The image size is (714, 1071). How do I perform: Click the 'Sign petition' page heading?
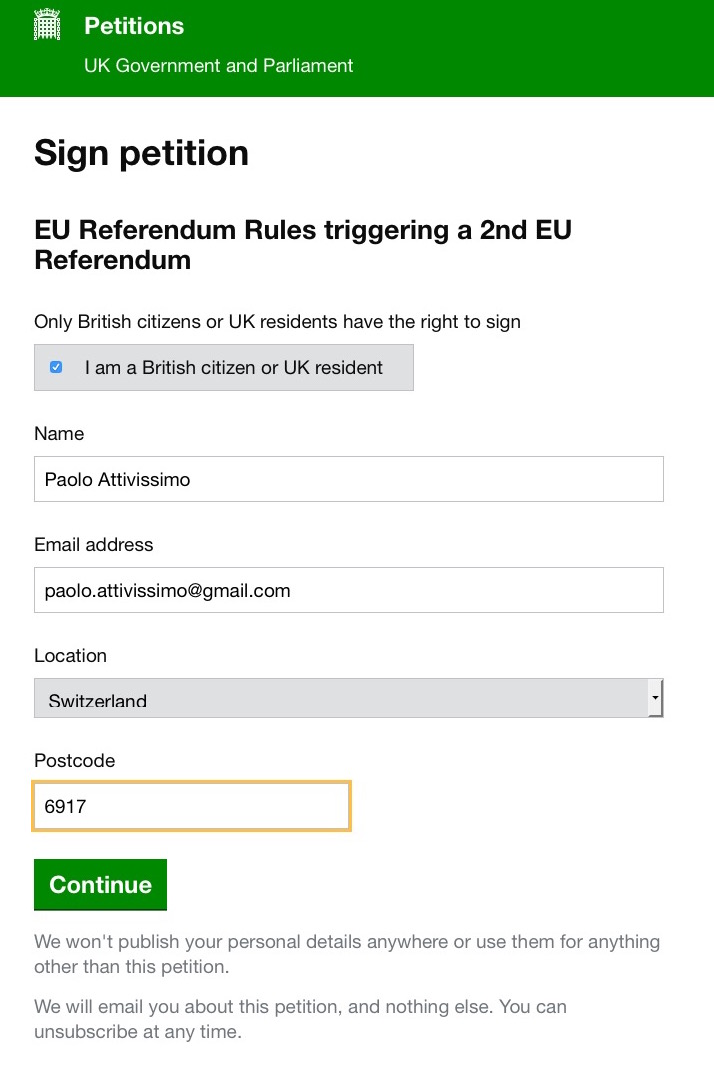[141, 153]
